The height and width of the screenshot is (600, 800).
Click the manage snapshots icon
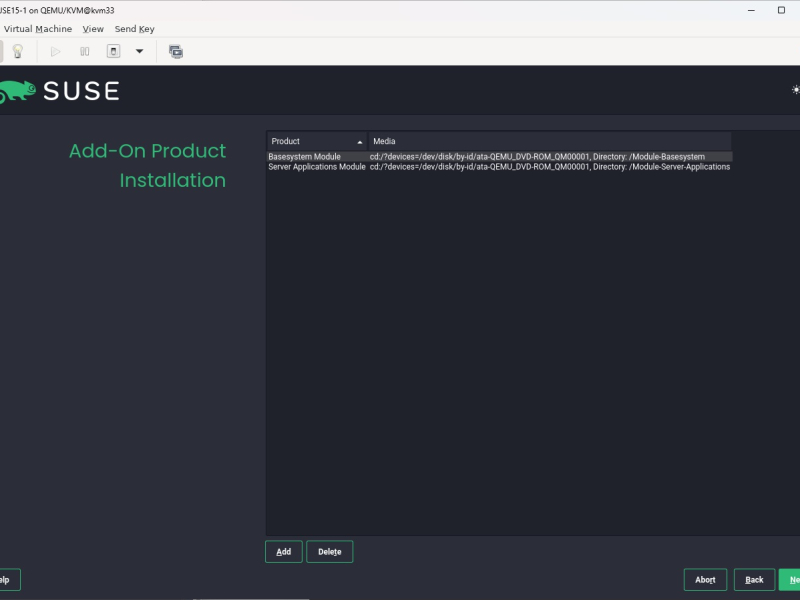pyautogui.click(x=176, y=52)
